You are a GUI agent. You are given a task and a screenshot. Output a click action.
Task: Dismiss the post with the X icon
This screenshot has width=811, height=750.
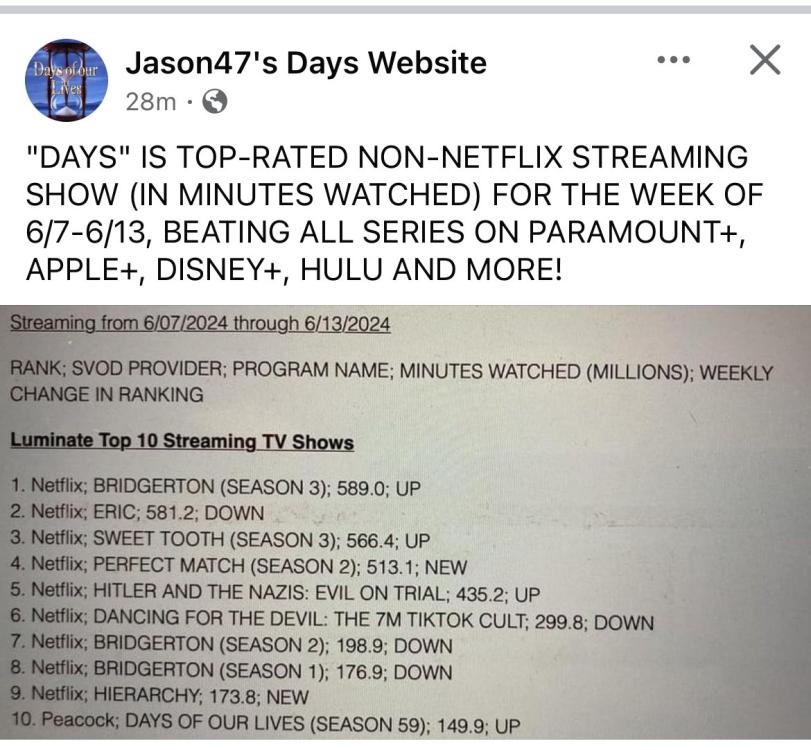point(765,61)
